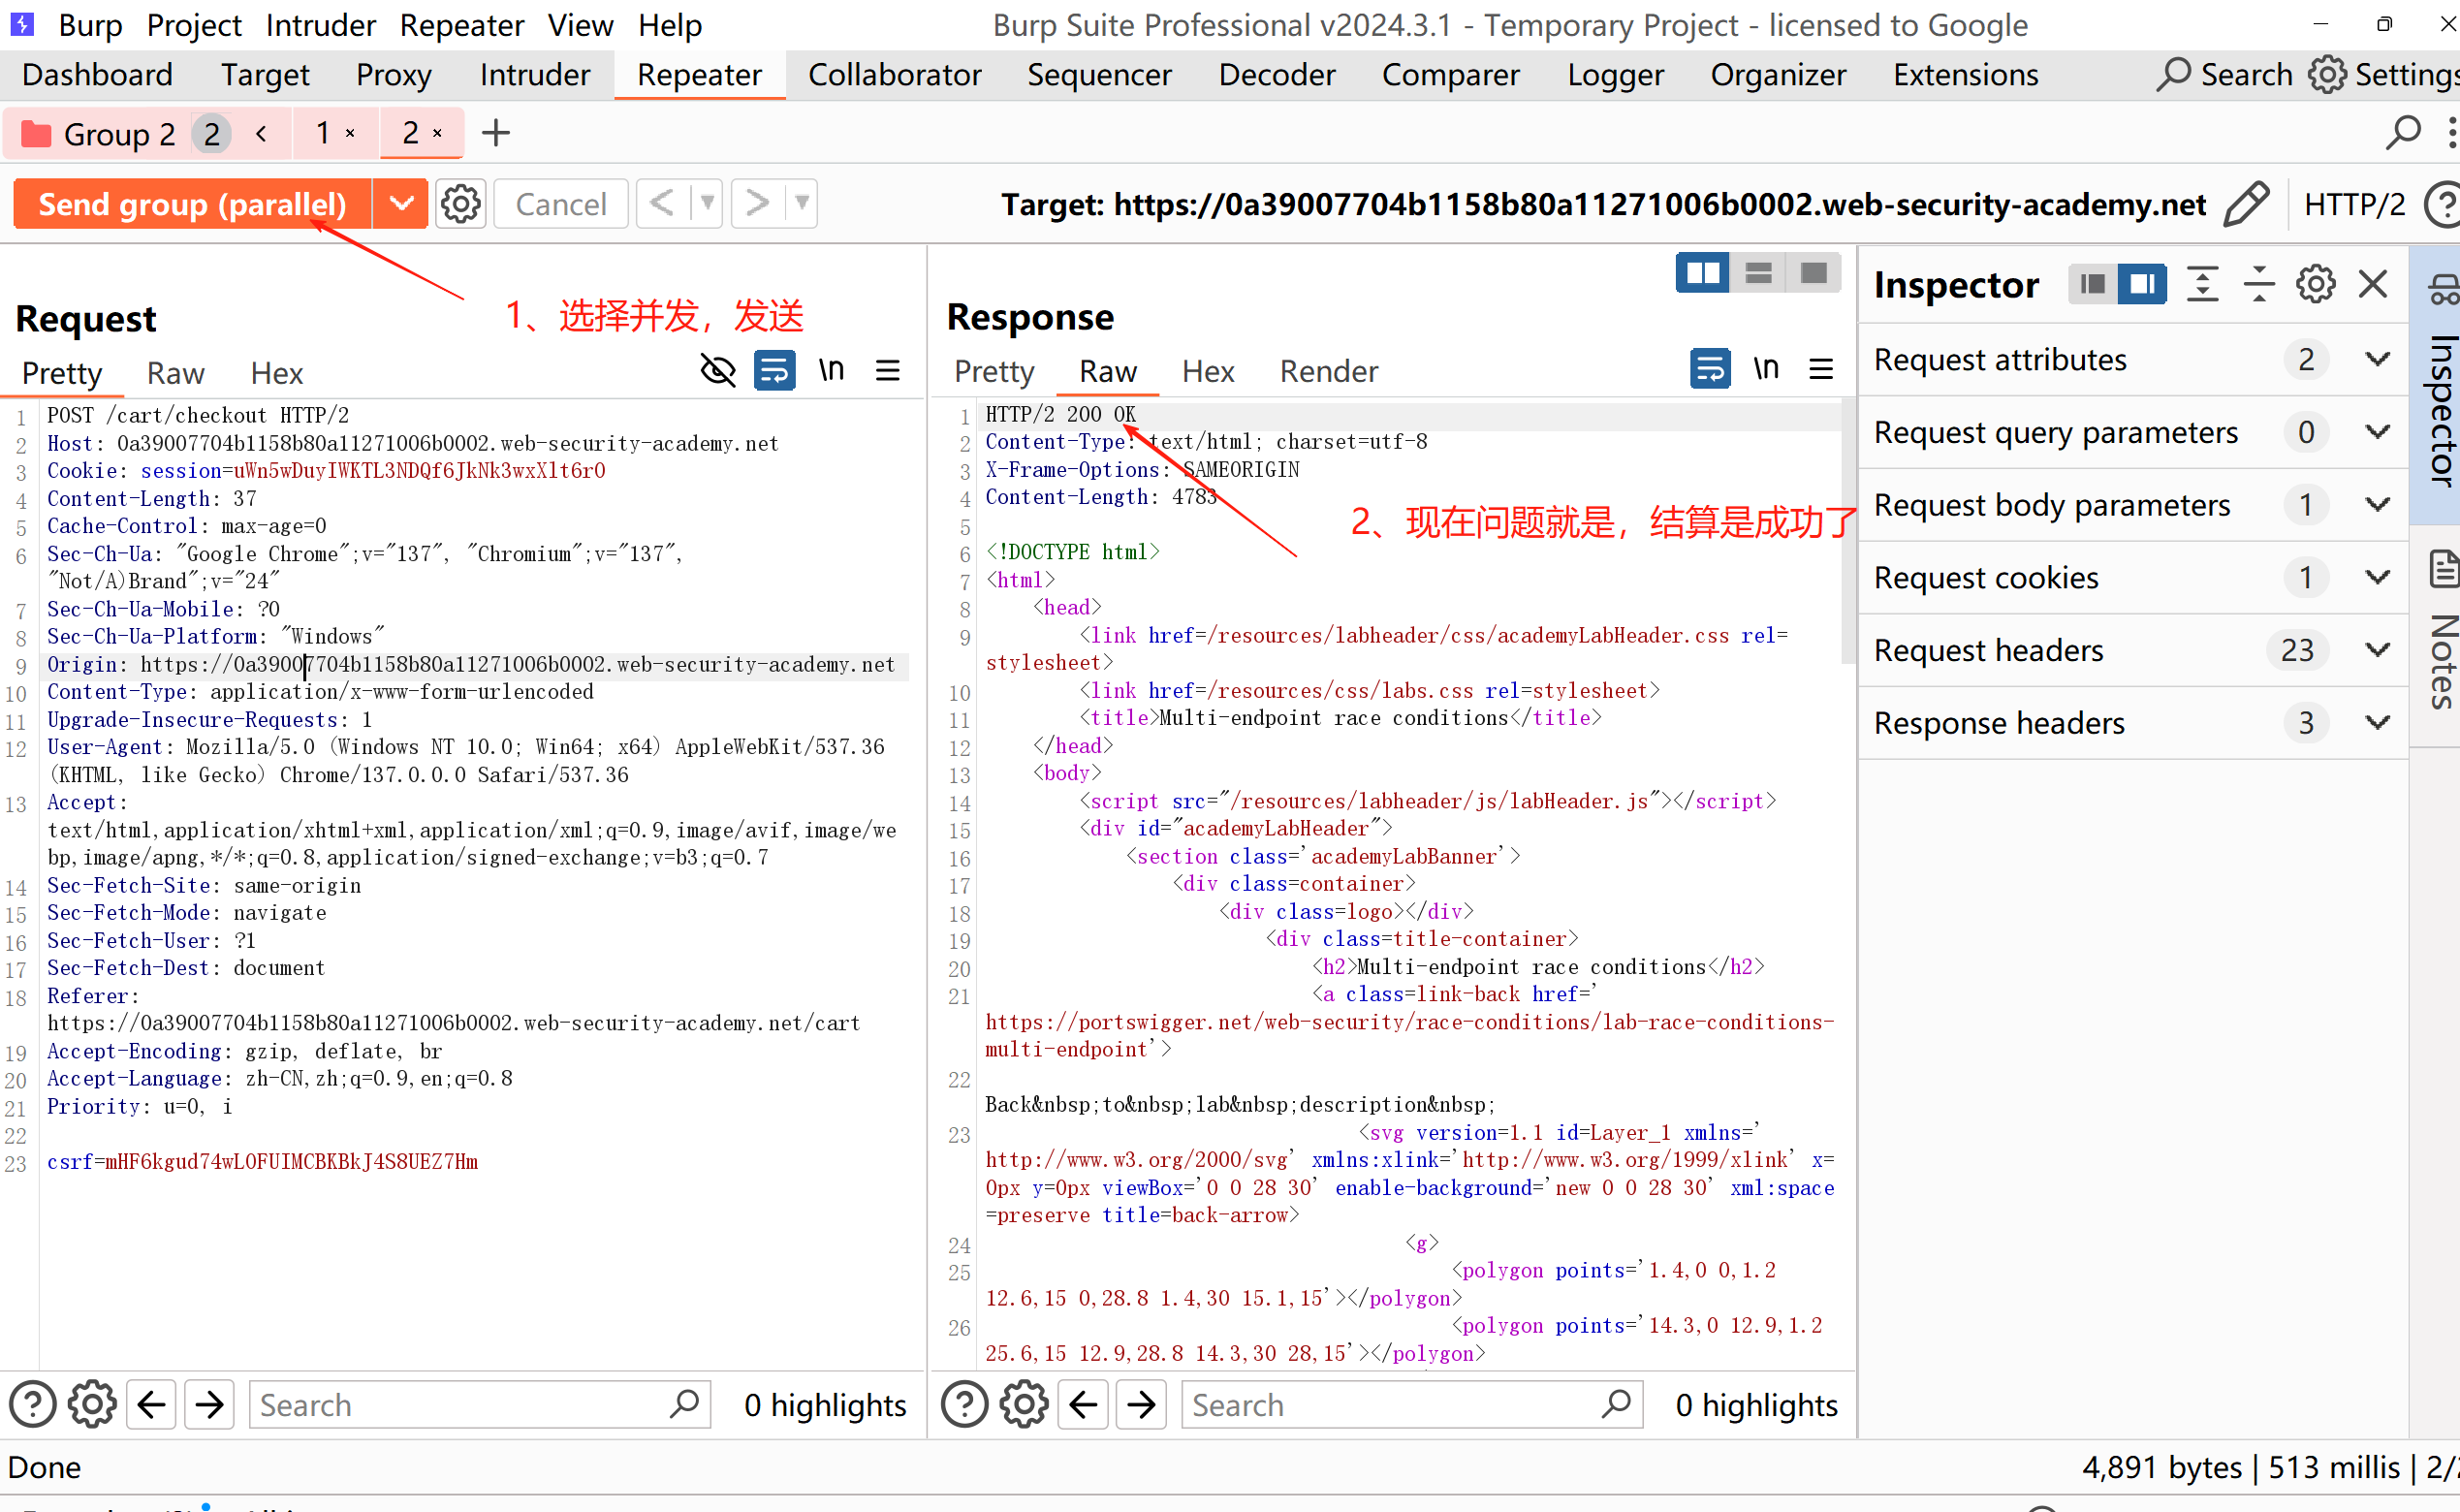Switch to Render tab in Response
The height and width of the screenshot is (1512, 2460).
click(1328, 371)
